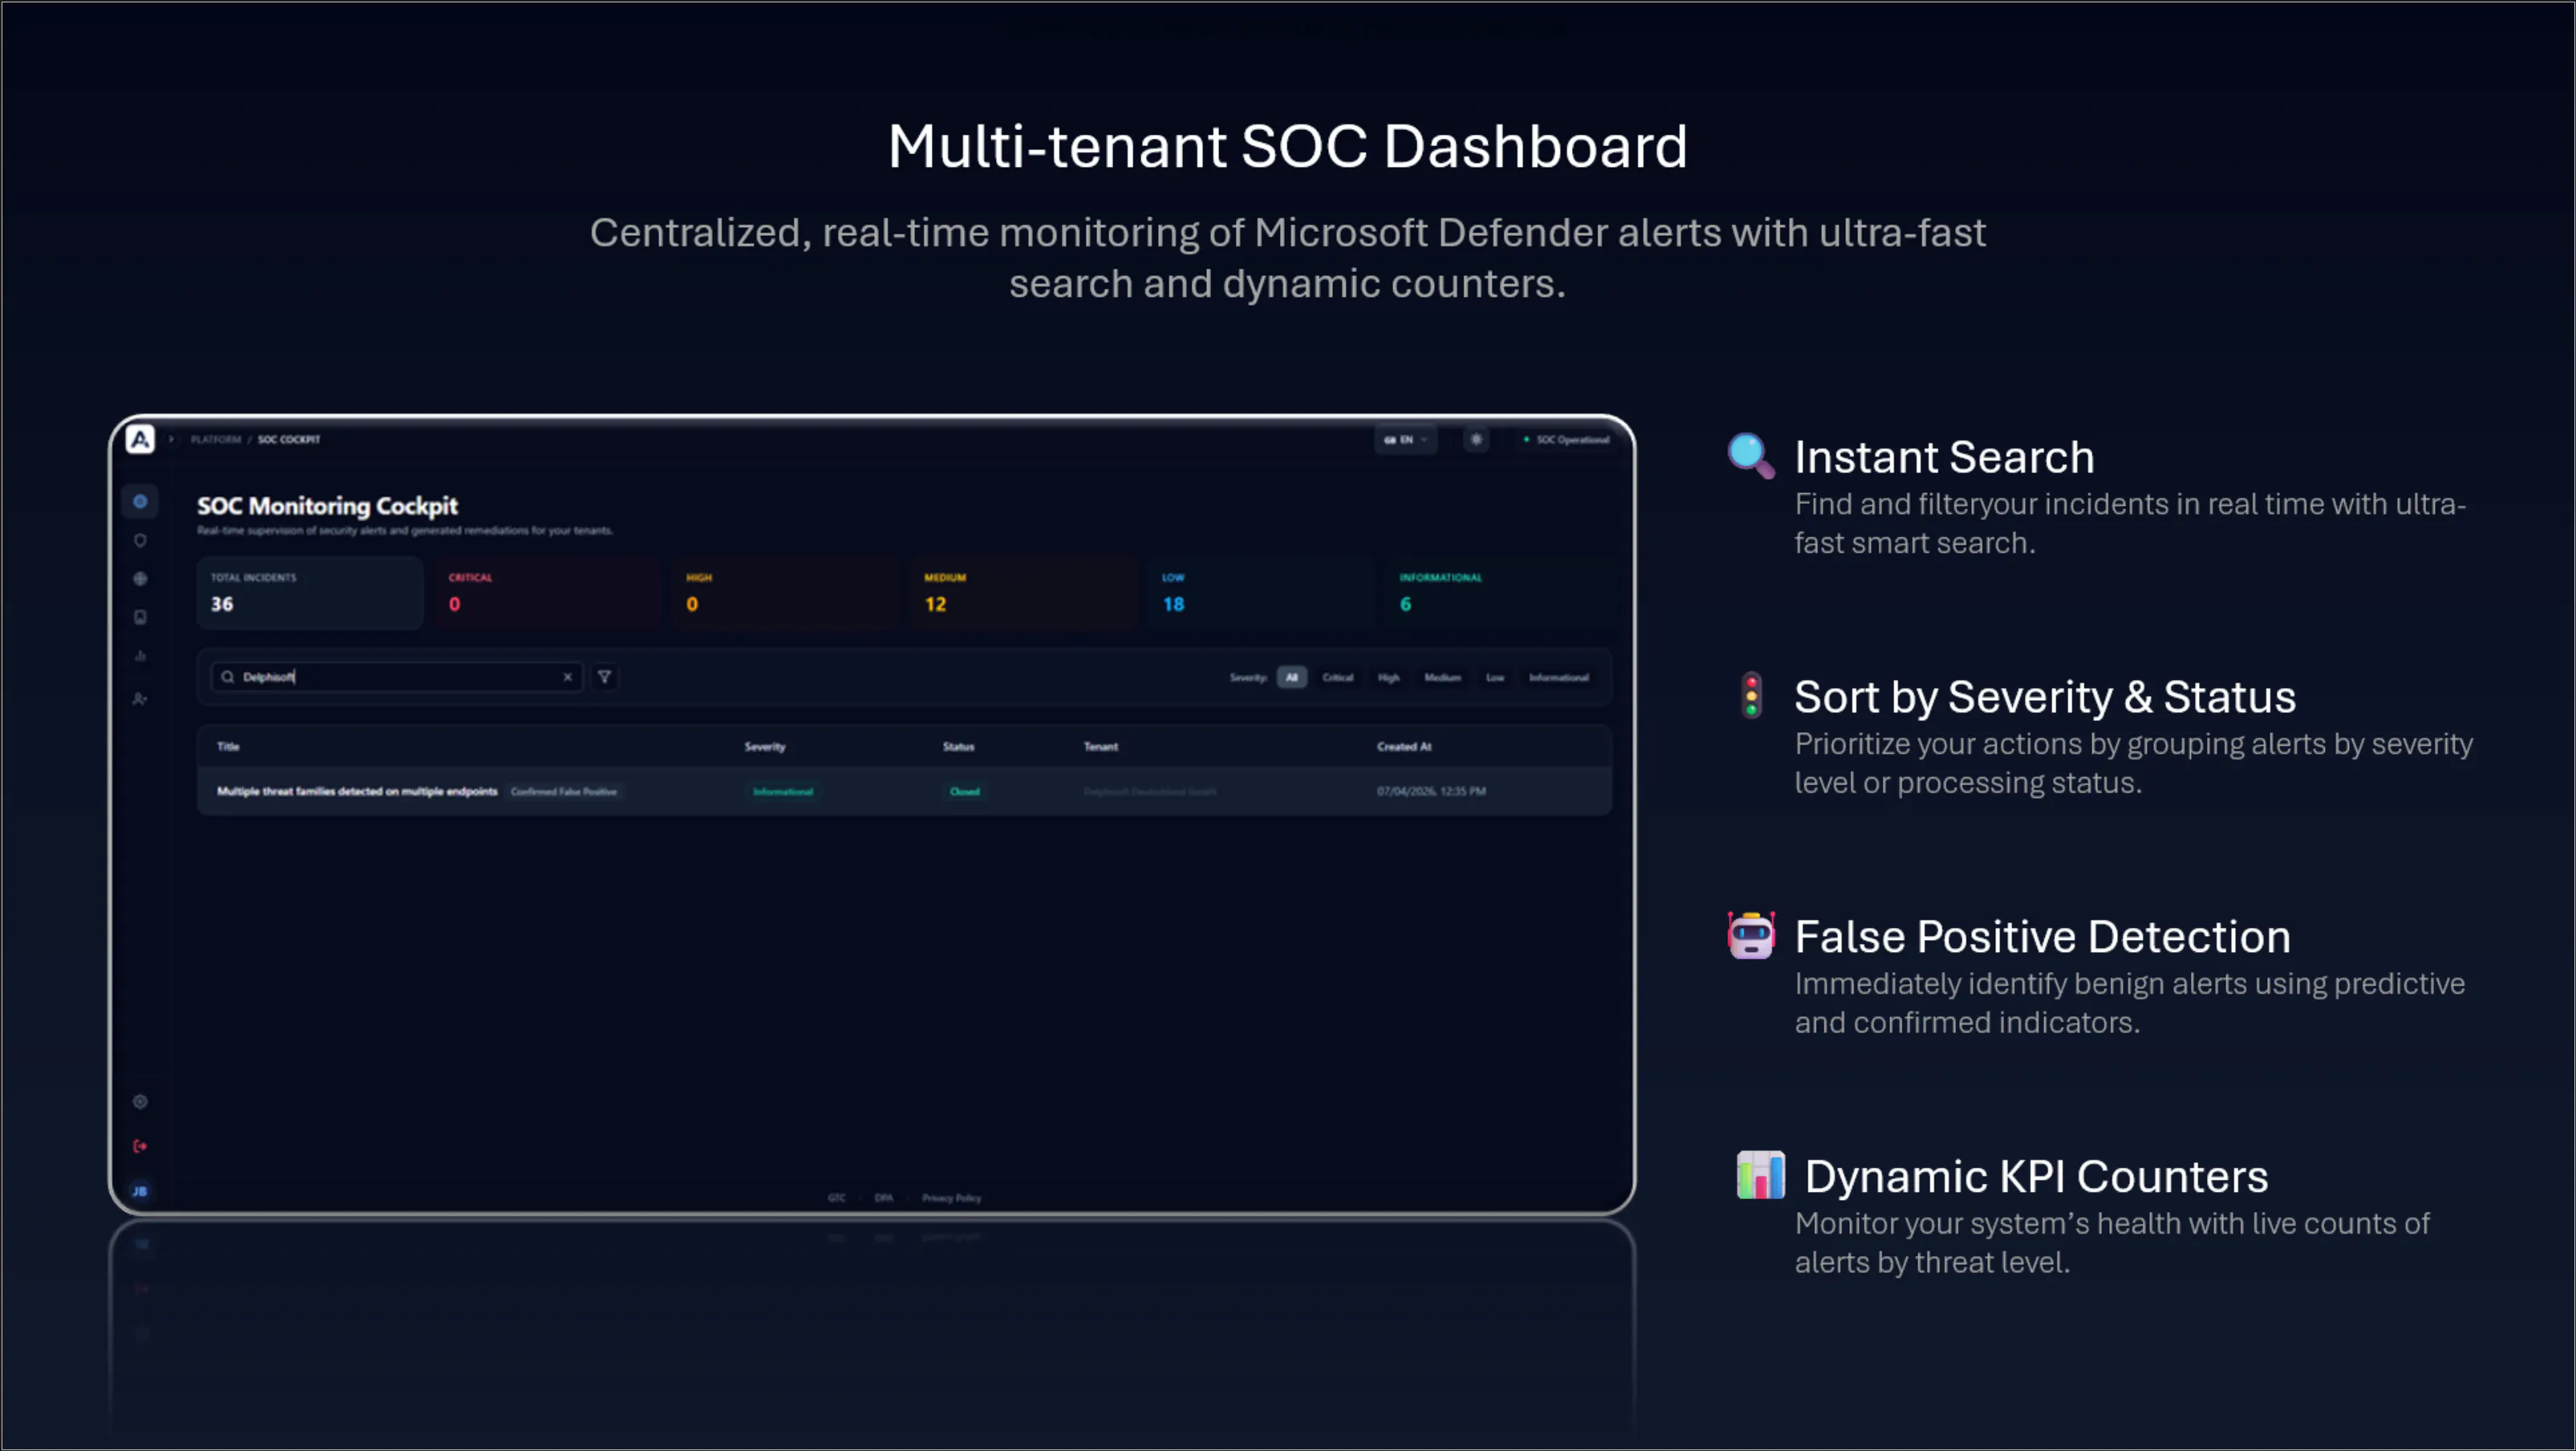The width and height of the screenshot is (2576, 1451).
Task: Click the Instant Search heading
Action: coord(1944,457)
